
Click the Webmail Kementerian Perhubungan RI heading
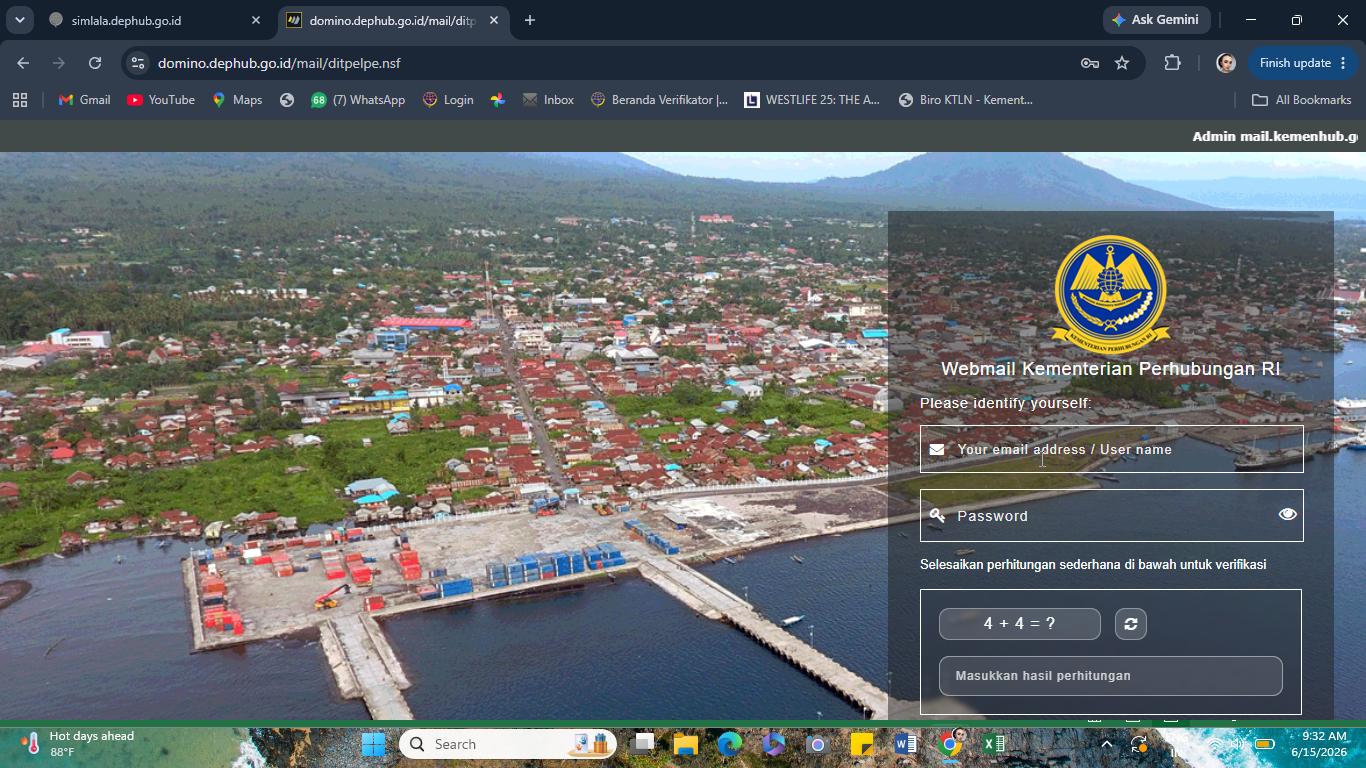(x=1111, y=369)
